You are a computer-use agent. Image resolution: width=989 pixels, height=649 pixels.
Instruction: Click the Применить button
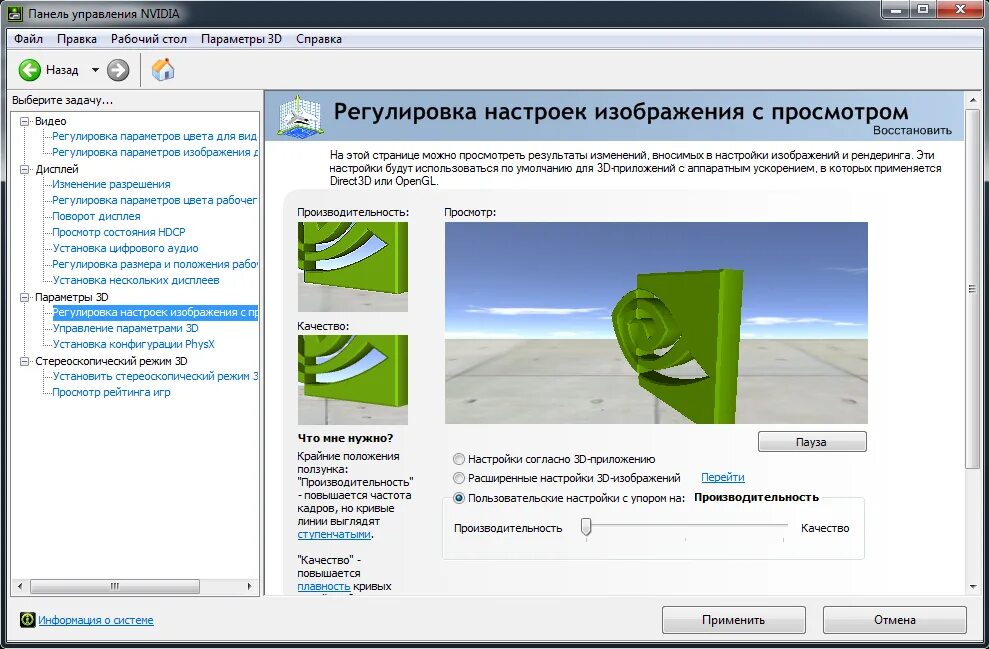[x=734, y=620]
